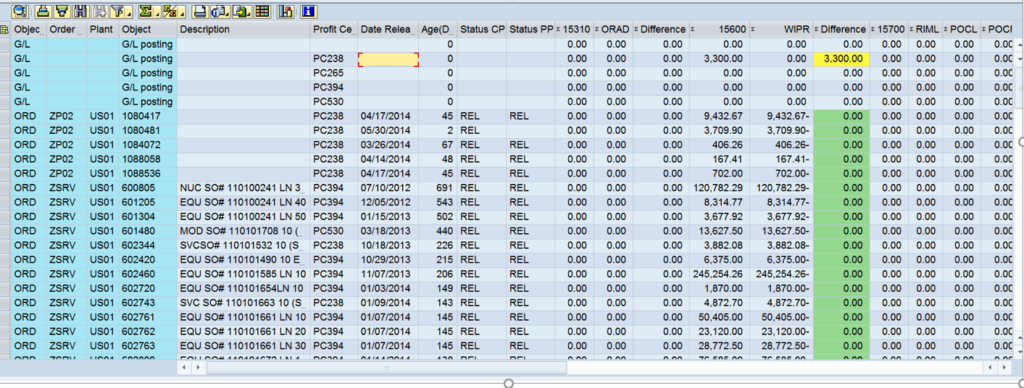1024x388 pixels.
Task: Click far-right horizontal scroll right arrow
Action: tap(1004, 368)
